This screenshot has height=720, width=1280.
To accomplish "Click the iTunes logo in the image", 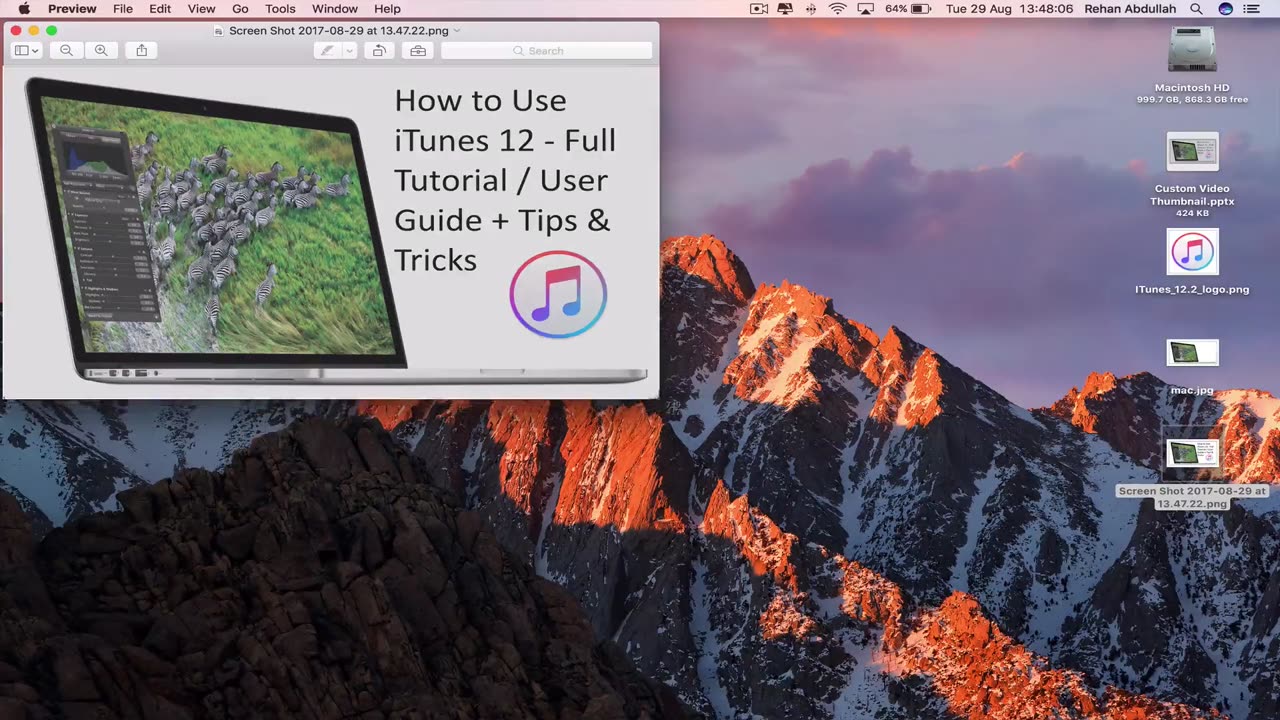I will pyautogui.click(x=558, y=294).
